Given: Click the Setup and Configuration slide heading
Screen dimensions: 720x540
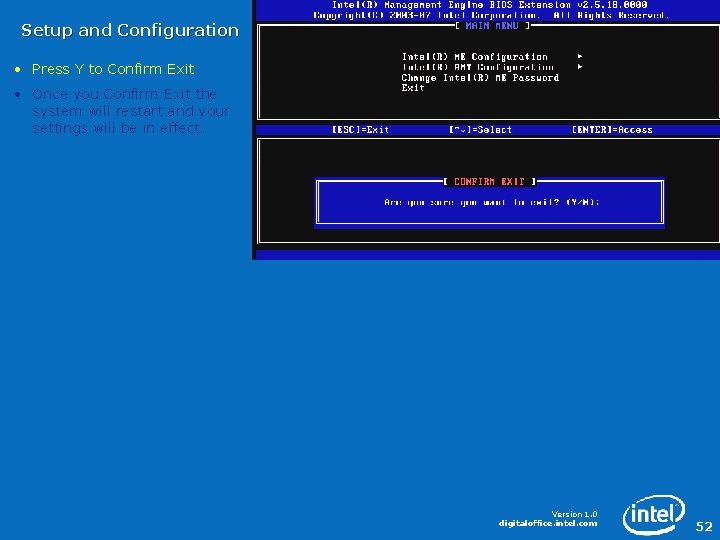Looking at the screenshot, I should [x=130, y=30].
